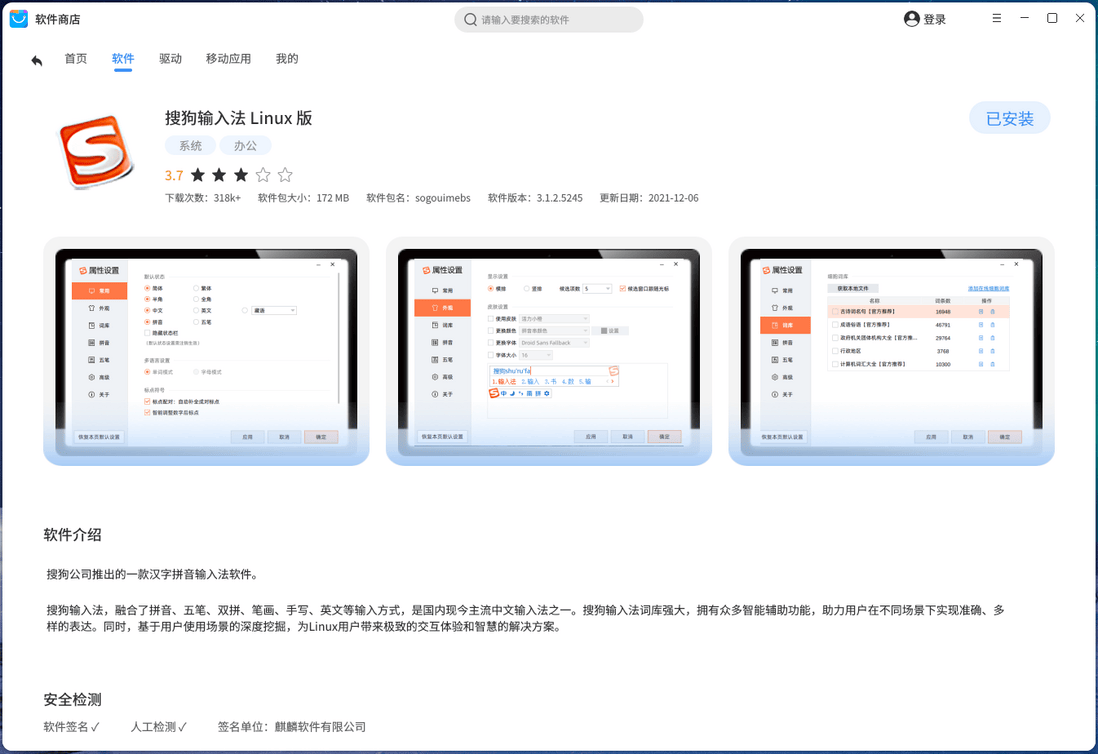Switch to the 首页 tab
Screen dimensions: 1098x754
click(75, 59)
